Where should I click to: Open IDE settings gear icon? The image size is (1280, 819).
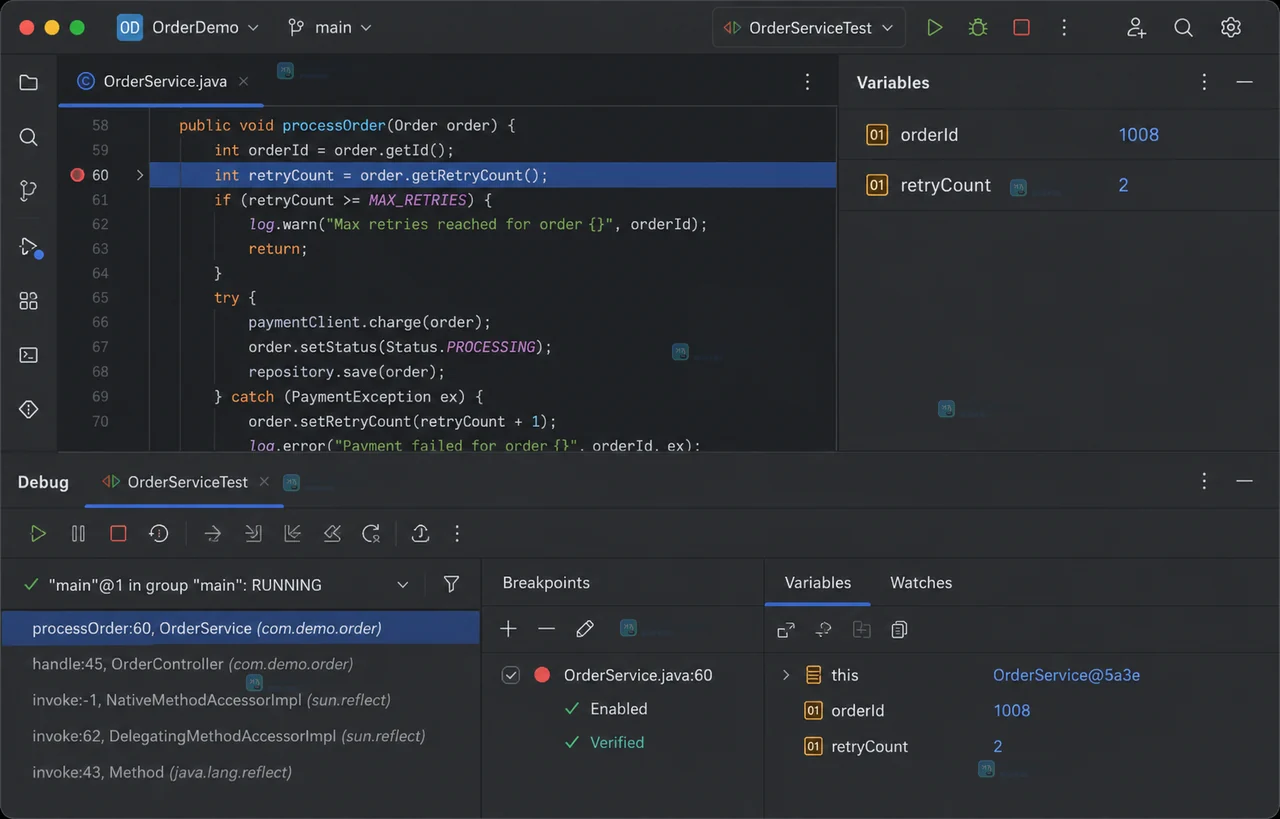(1231, 28)
